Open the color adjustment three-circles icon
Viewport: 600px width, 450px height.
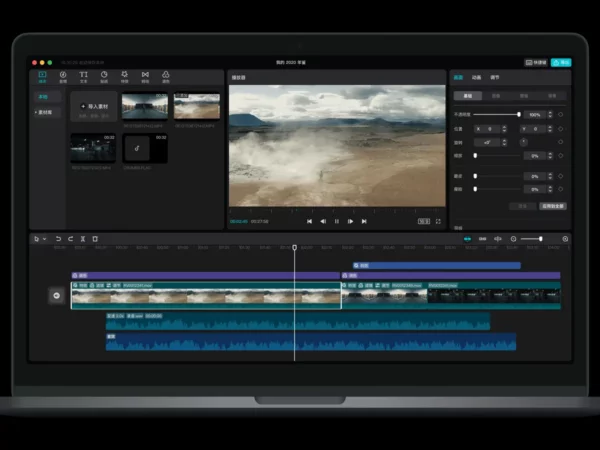(x=166, y=77)
